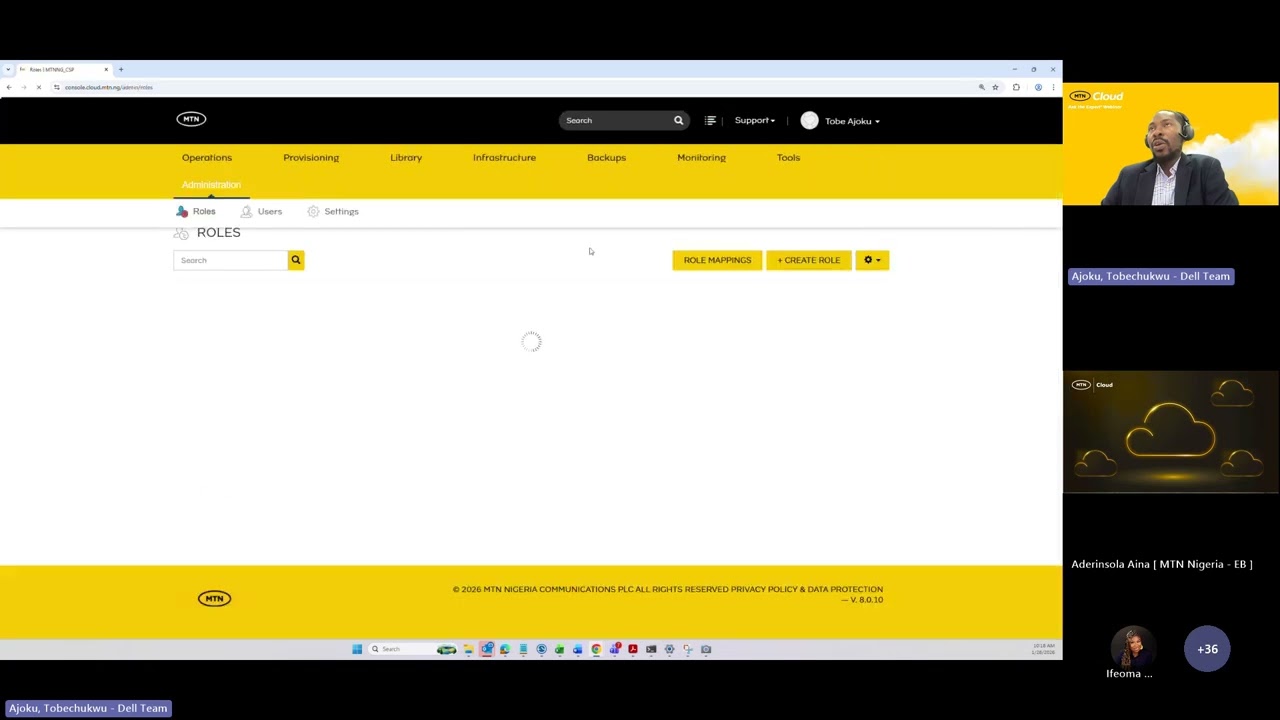Open the Tools menu
The height and width of the screenshot is (720, 1280).
tap(788, 157)
